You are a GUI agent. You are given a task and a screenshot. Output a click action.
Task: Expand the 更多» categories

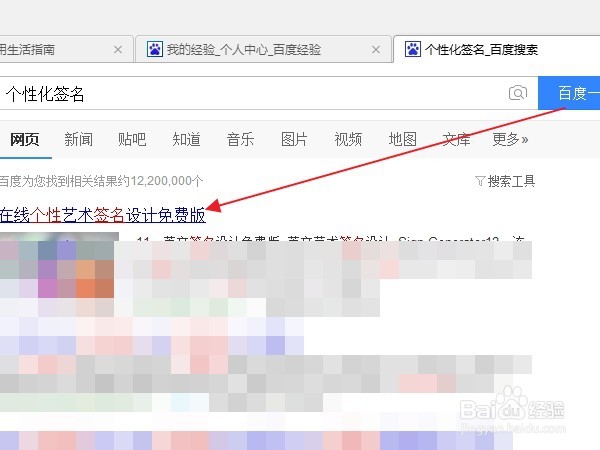[x=510, y=139]
